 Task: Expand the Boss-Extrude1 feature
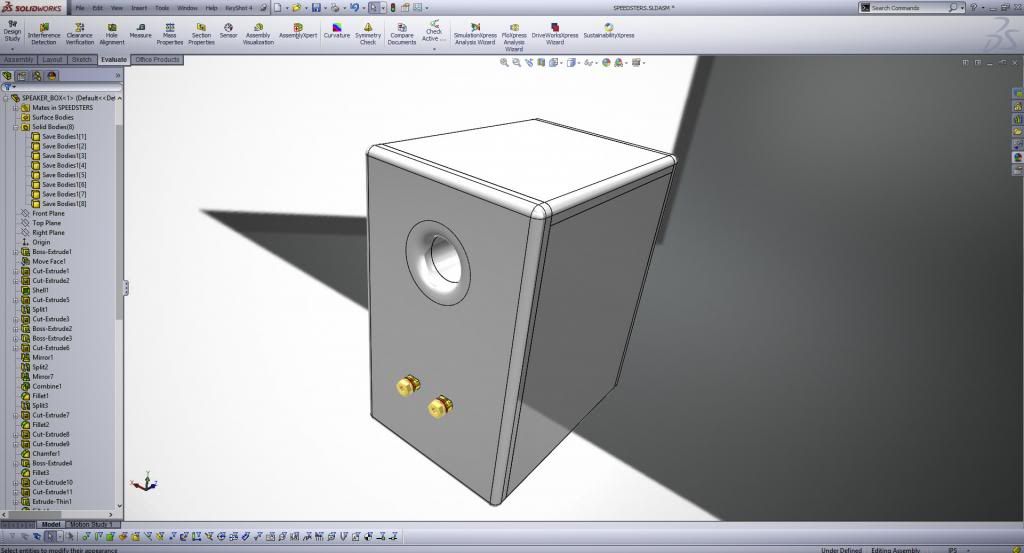point(16,252)
